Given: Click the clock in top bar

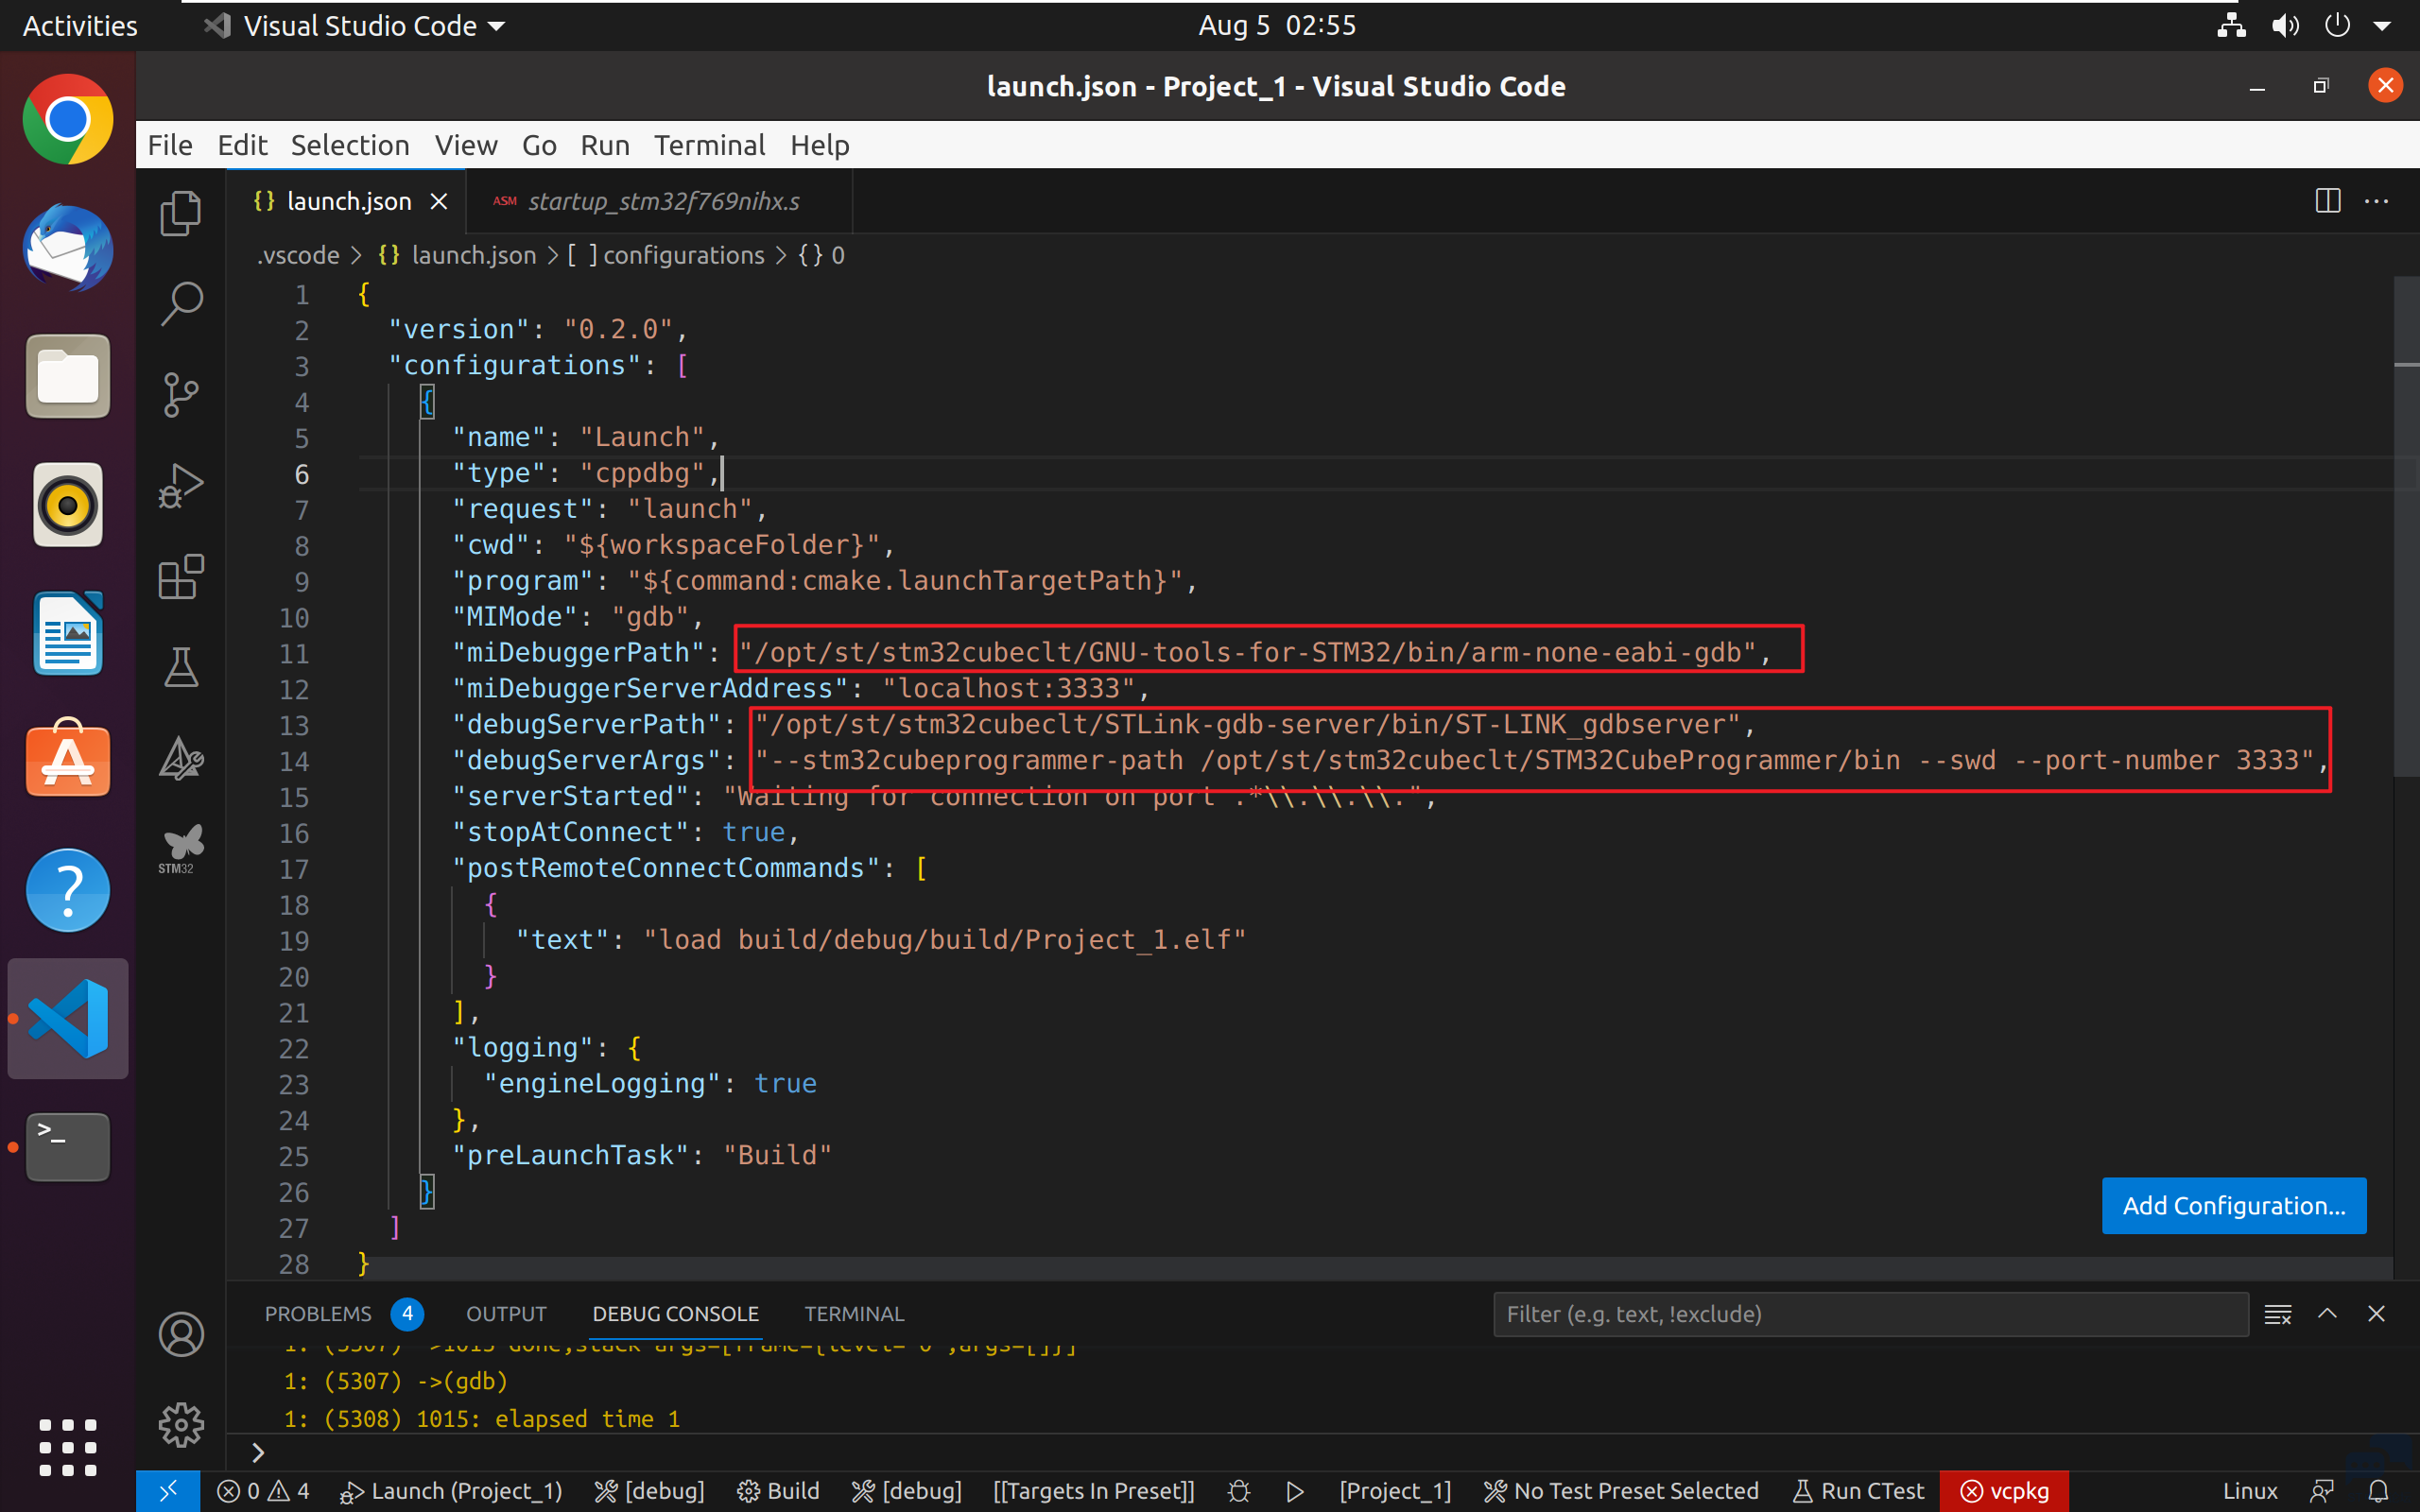Looking at the screenshot, I should coord(1277,26).
